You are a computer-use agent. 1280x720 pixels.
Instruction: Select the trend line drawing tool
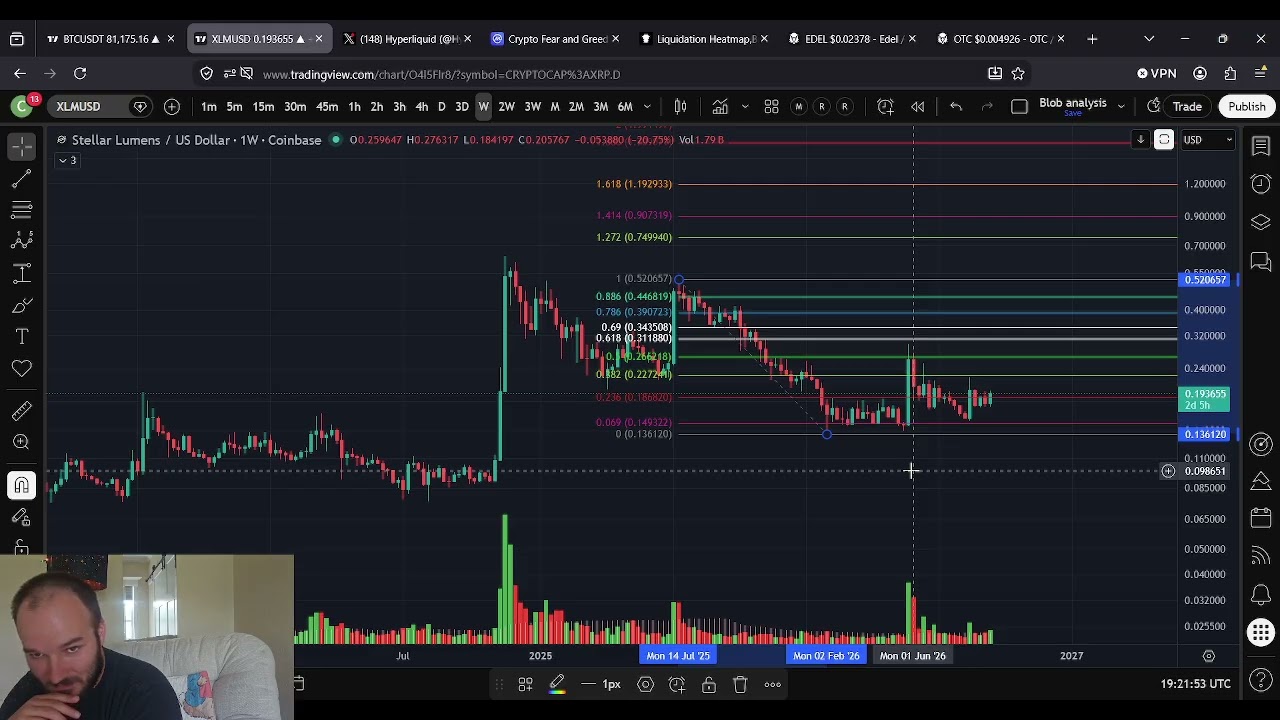click(21, 179)
